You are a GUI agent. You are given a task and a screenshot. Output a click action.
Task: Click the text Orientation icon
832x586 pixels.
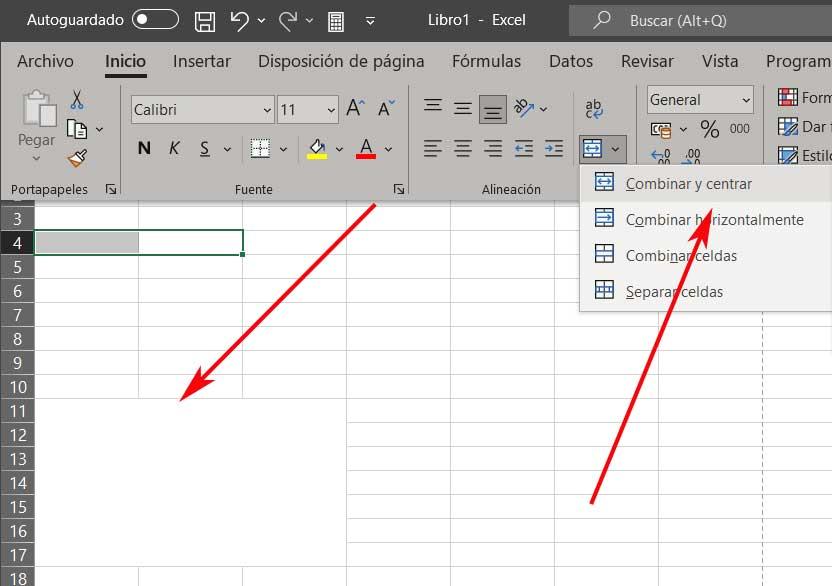pos(524,108)
